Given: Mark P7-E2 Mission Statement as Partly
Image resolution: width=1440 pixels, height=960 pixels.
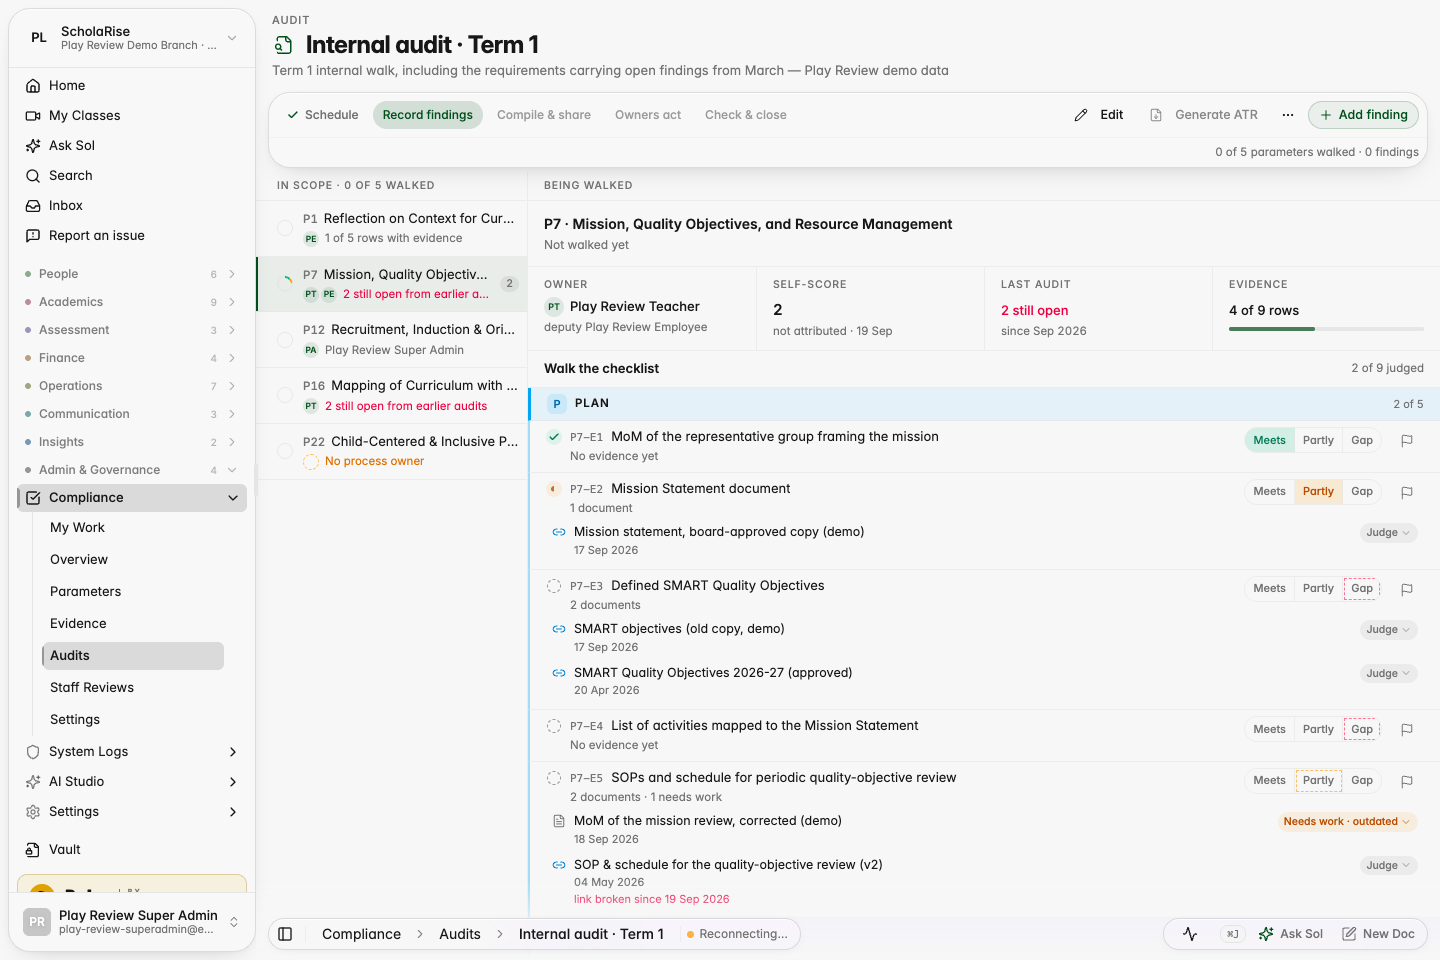Looking at the screenshot, I should (1318, 492).
